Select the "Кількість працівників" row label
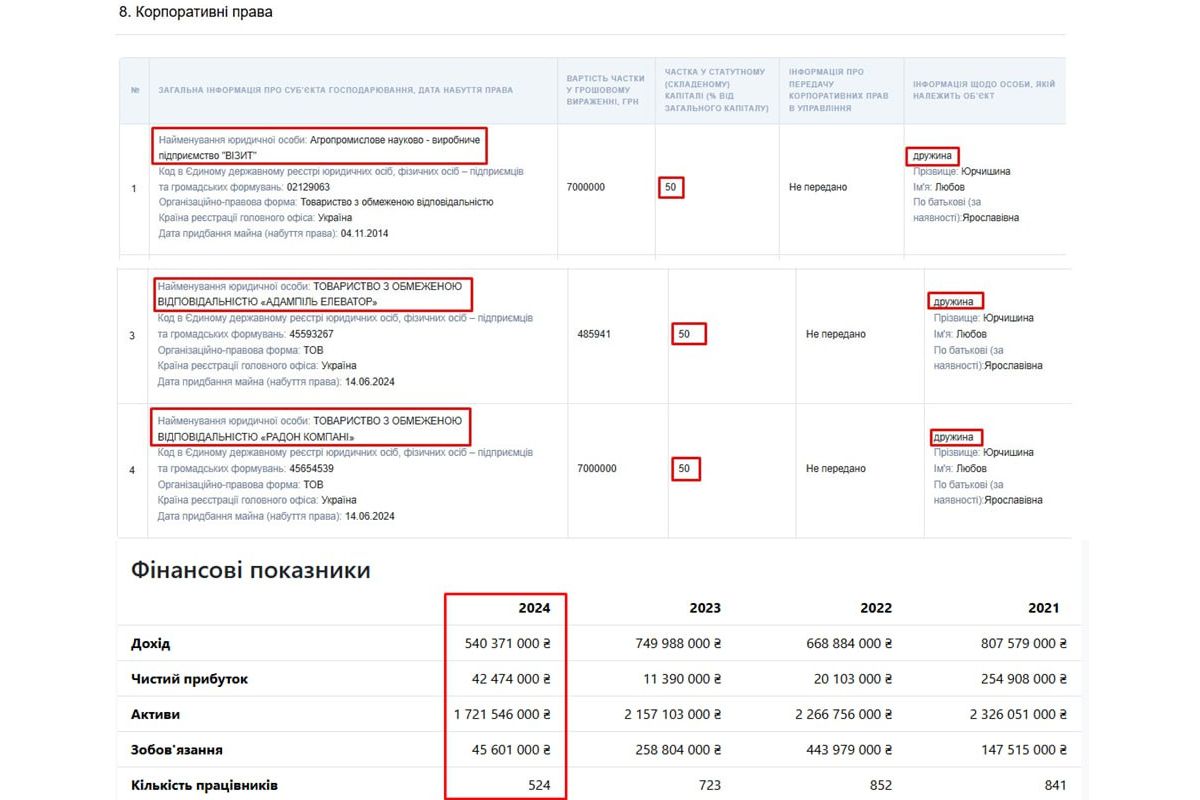1200x800 pixels. (x=203, y=785)
